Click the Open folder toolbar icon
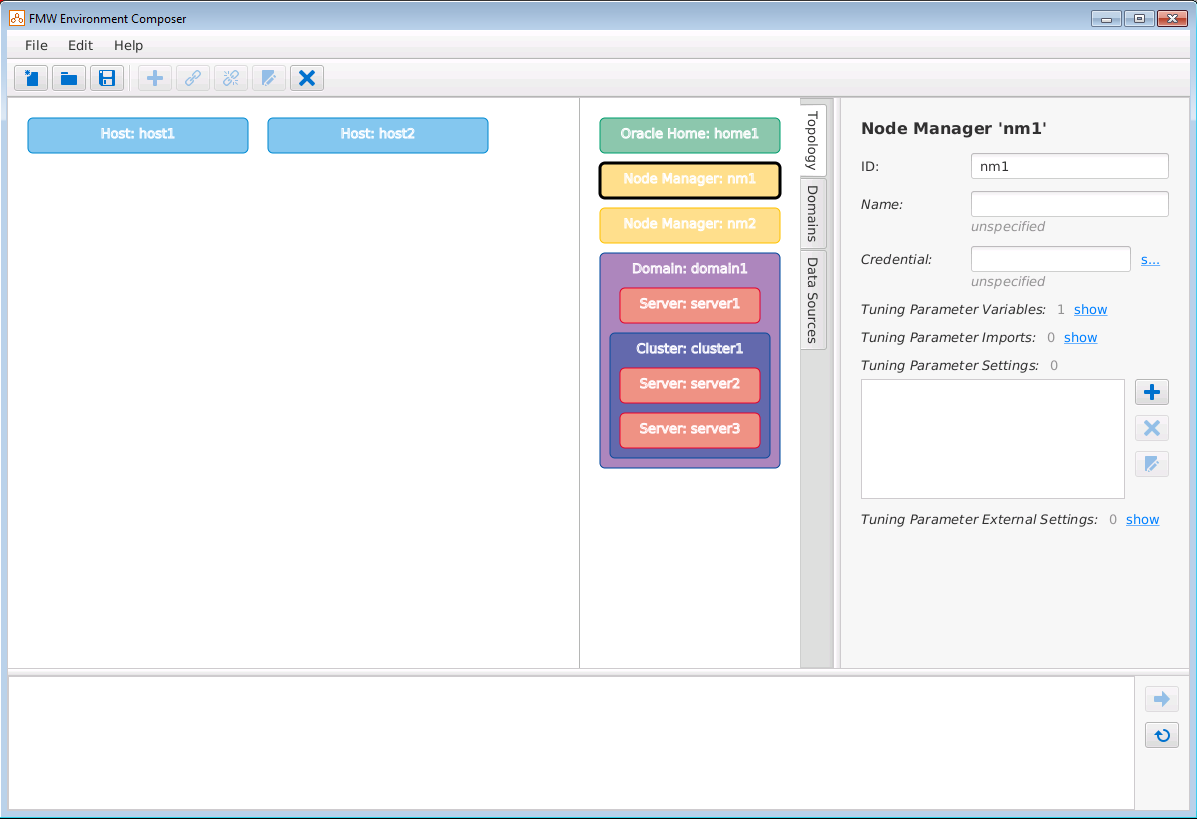Viewport: 1197px width, 819px height. click(x=69, y=78)
